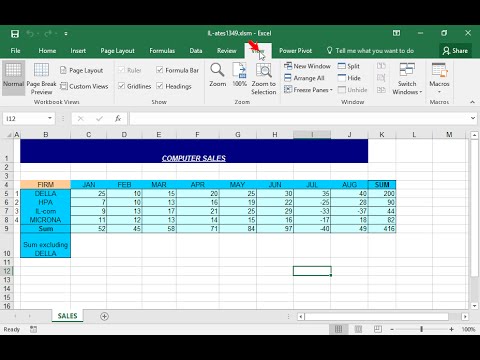Click Synchronous Scrolling icon

coord(381,78)
